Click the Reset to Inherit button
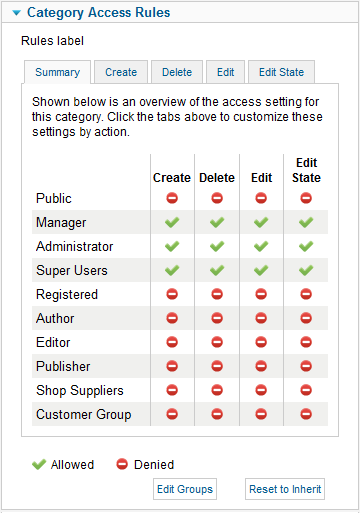 click(x=285, y=489)
